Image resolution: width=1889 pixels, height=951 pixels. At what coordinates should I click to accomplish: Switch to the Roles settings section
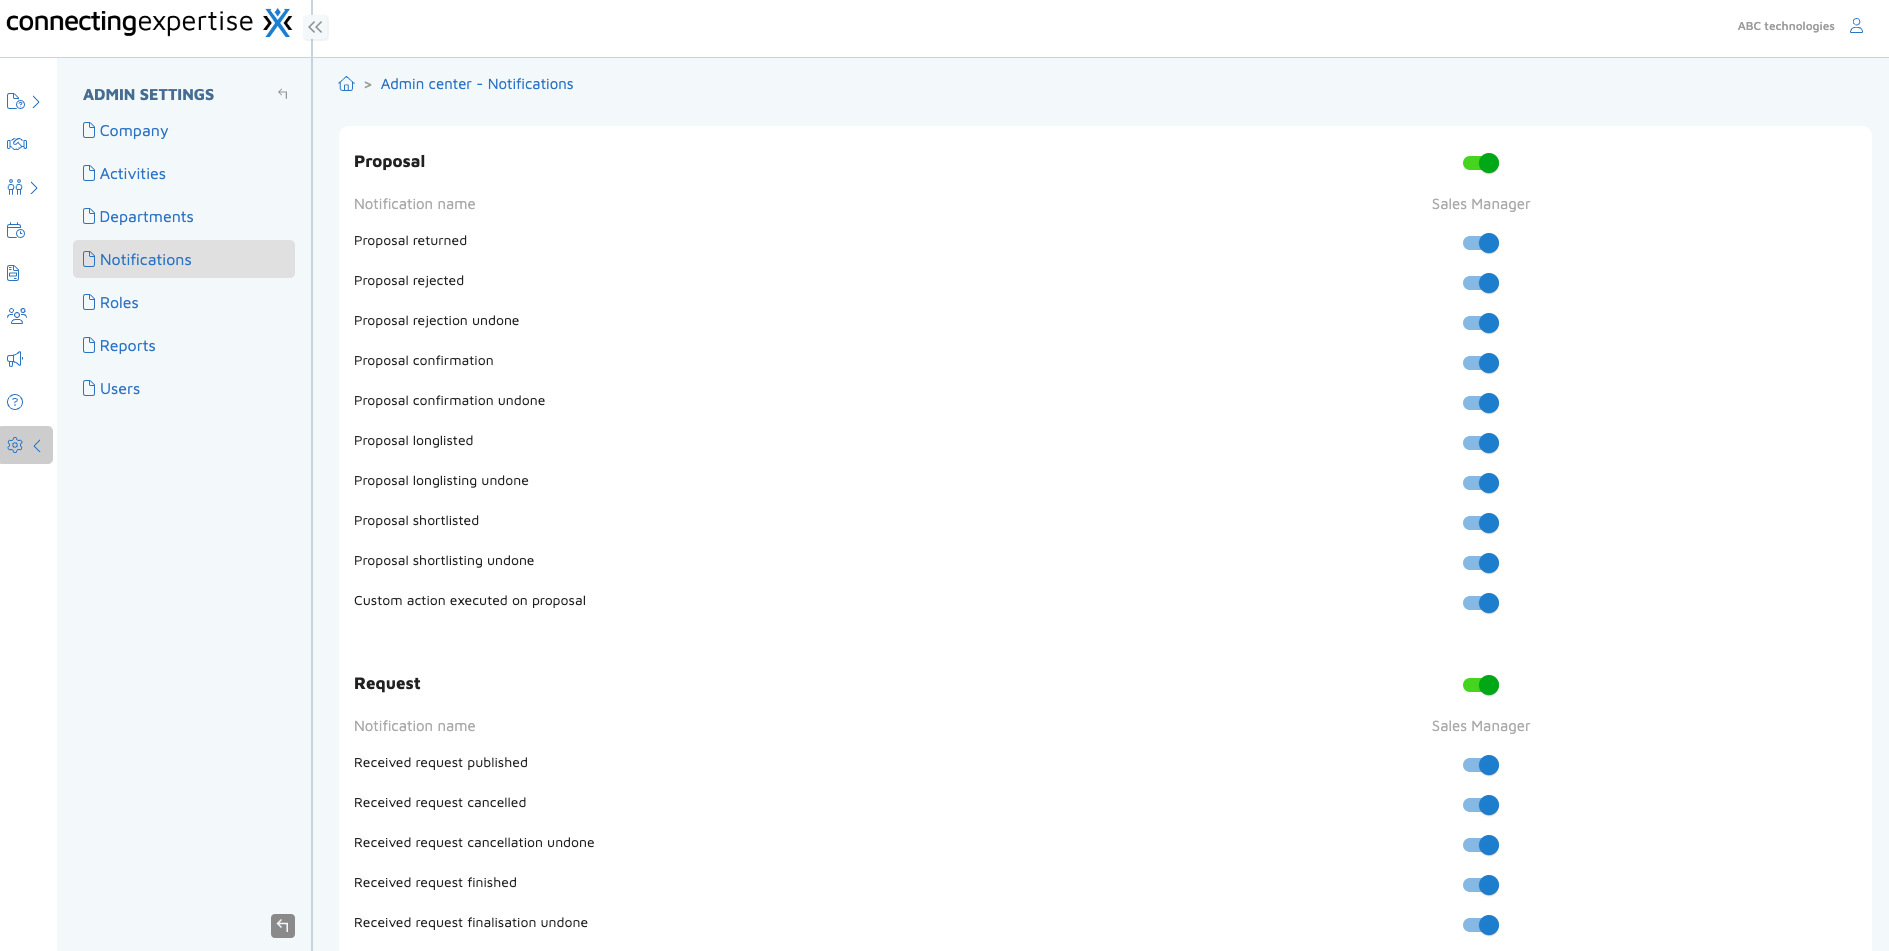pos(118,302)
